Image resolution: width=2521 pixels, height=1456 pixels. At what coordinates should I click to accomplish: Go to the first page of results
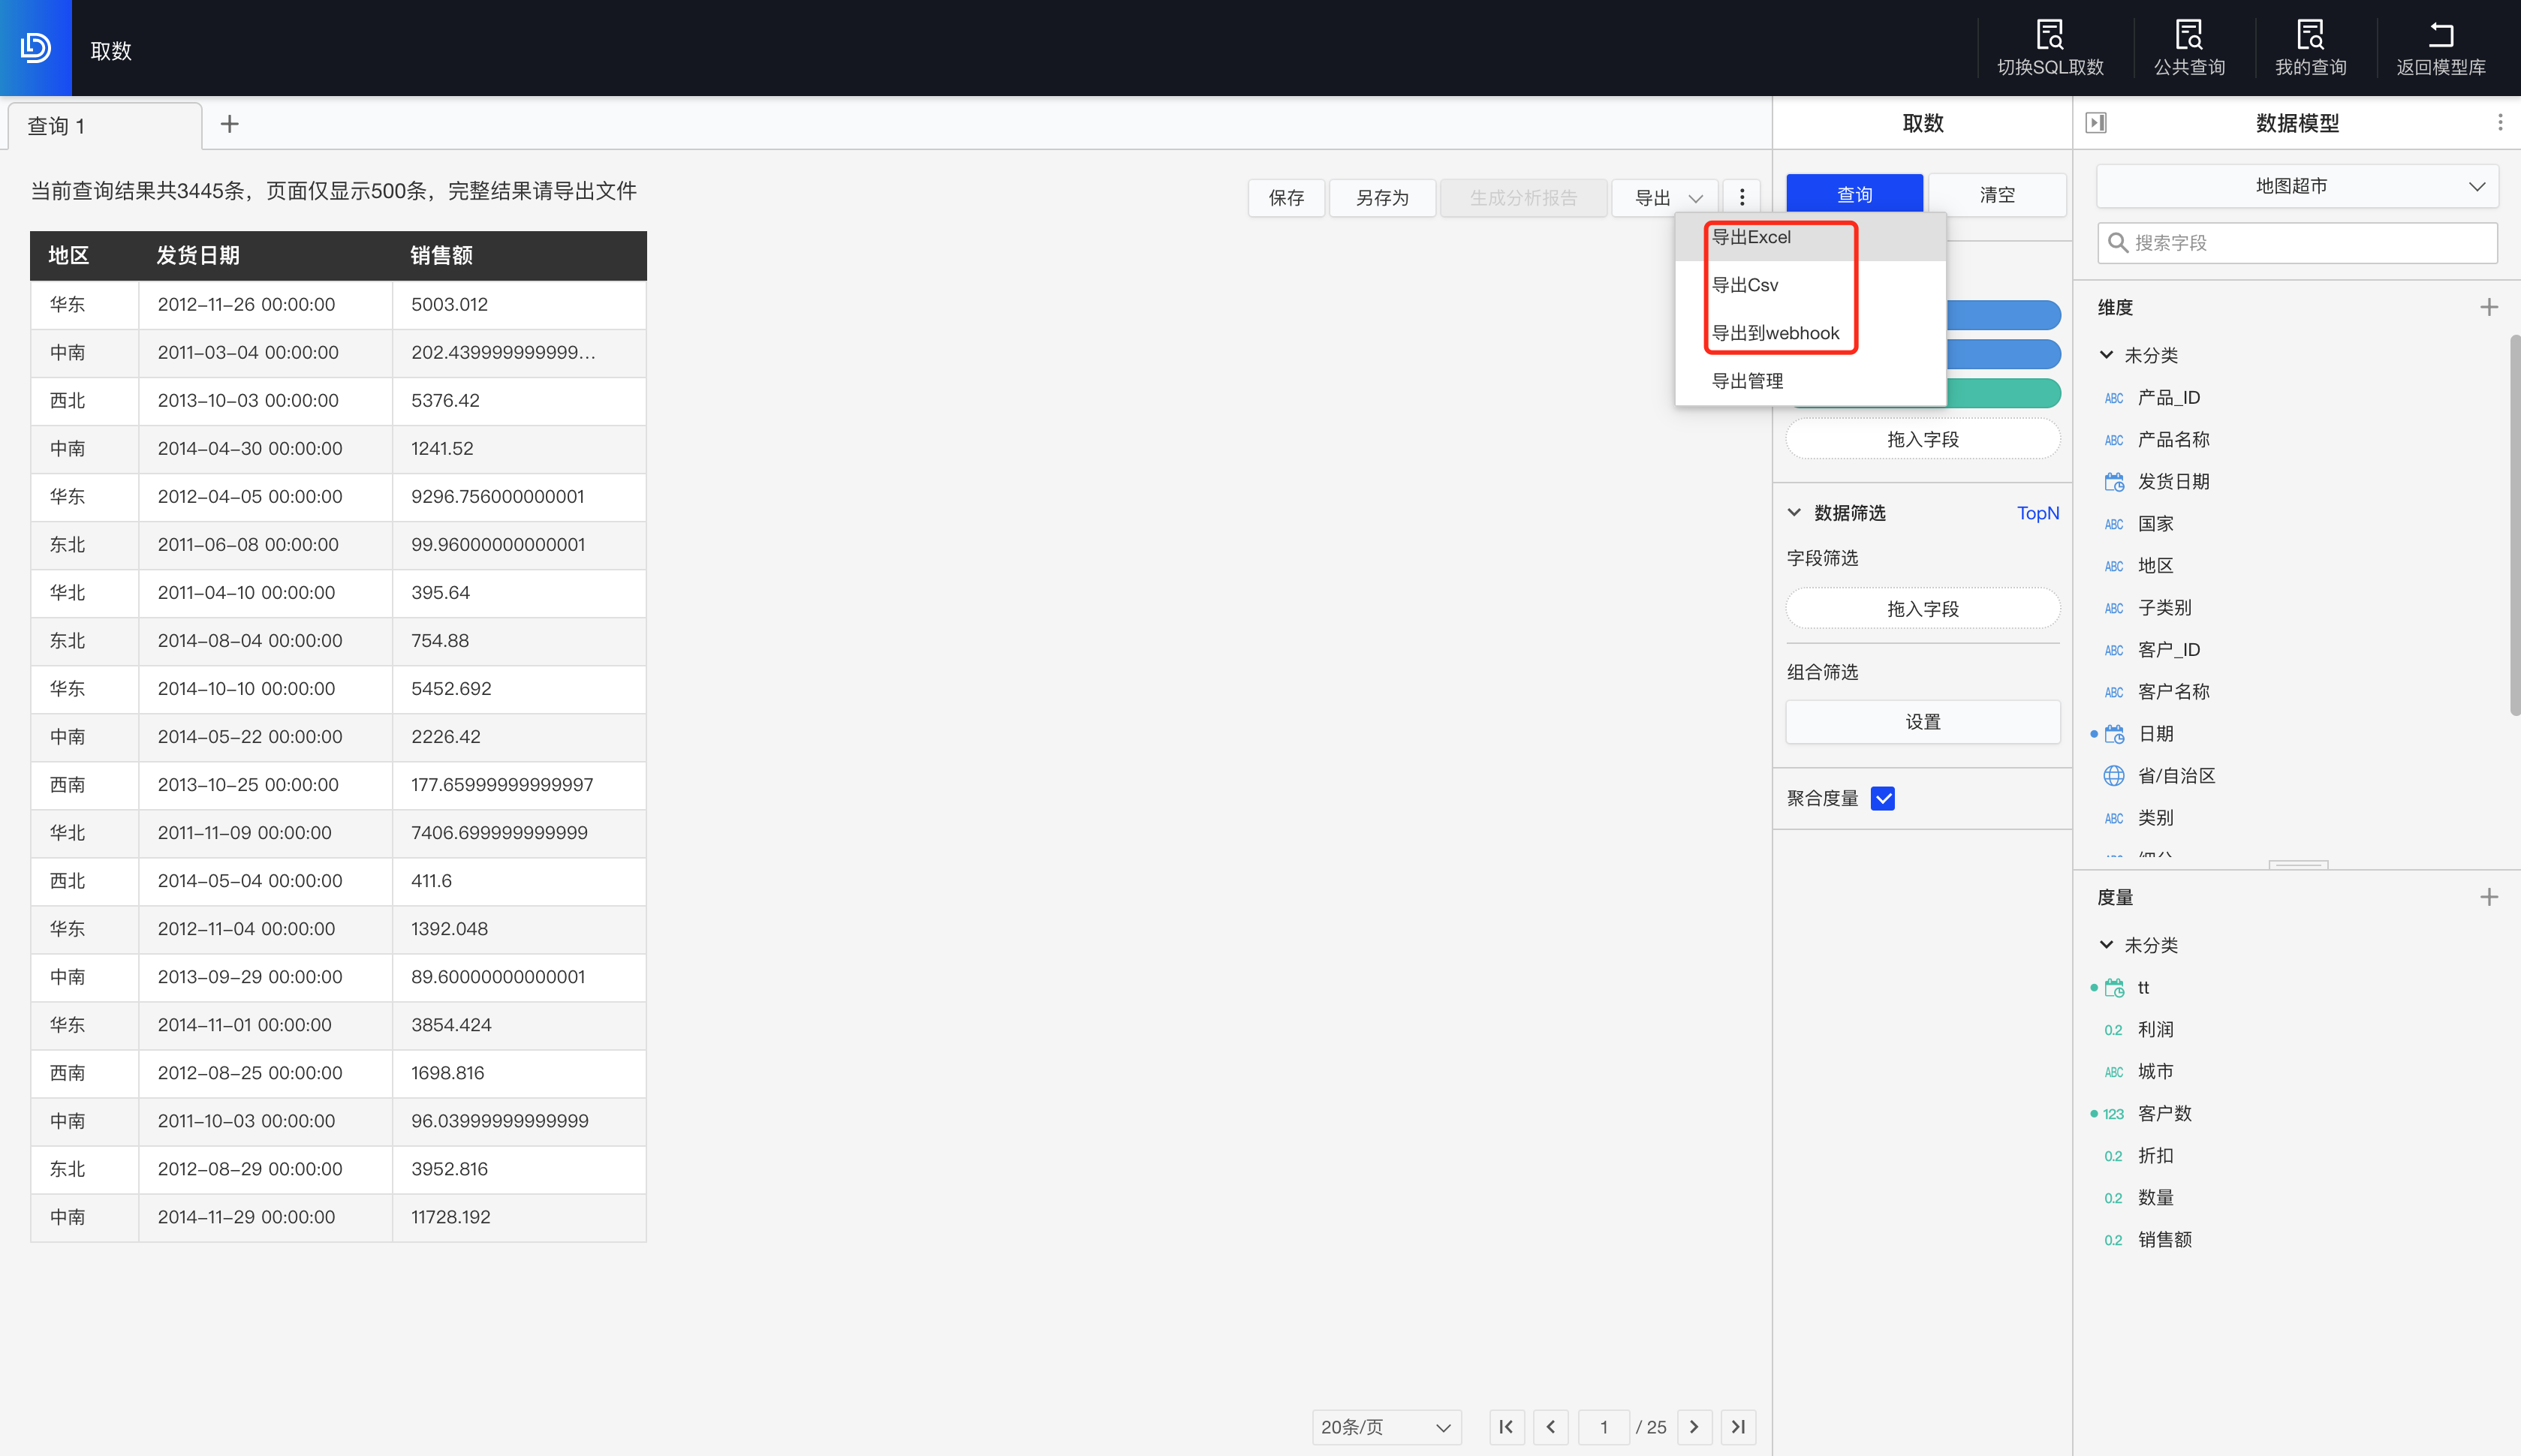[x=1506, y=1427]
